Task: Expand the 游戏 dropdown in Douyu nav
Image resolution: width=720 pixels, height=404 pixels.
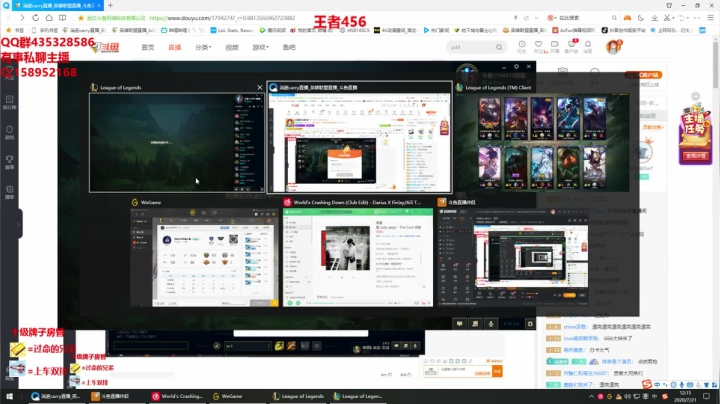Action: [260, 47]
